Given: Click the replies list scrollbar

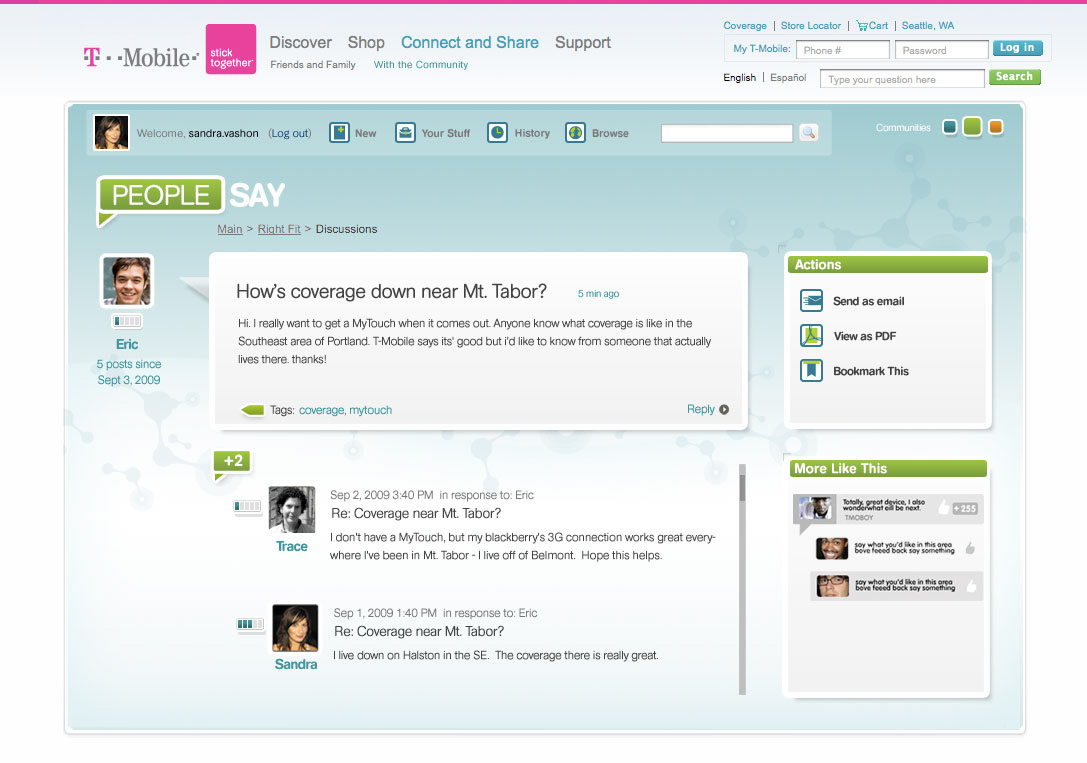Looking at the screenshot, I should click(742, 579).
